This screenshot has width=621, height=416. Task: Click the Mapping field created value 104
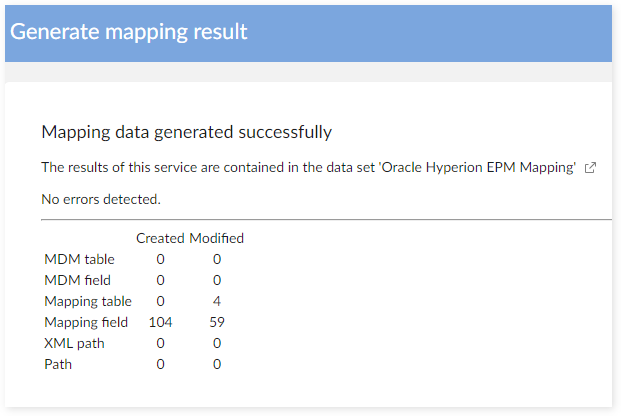(160, 322)
